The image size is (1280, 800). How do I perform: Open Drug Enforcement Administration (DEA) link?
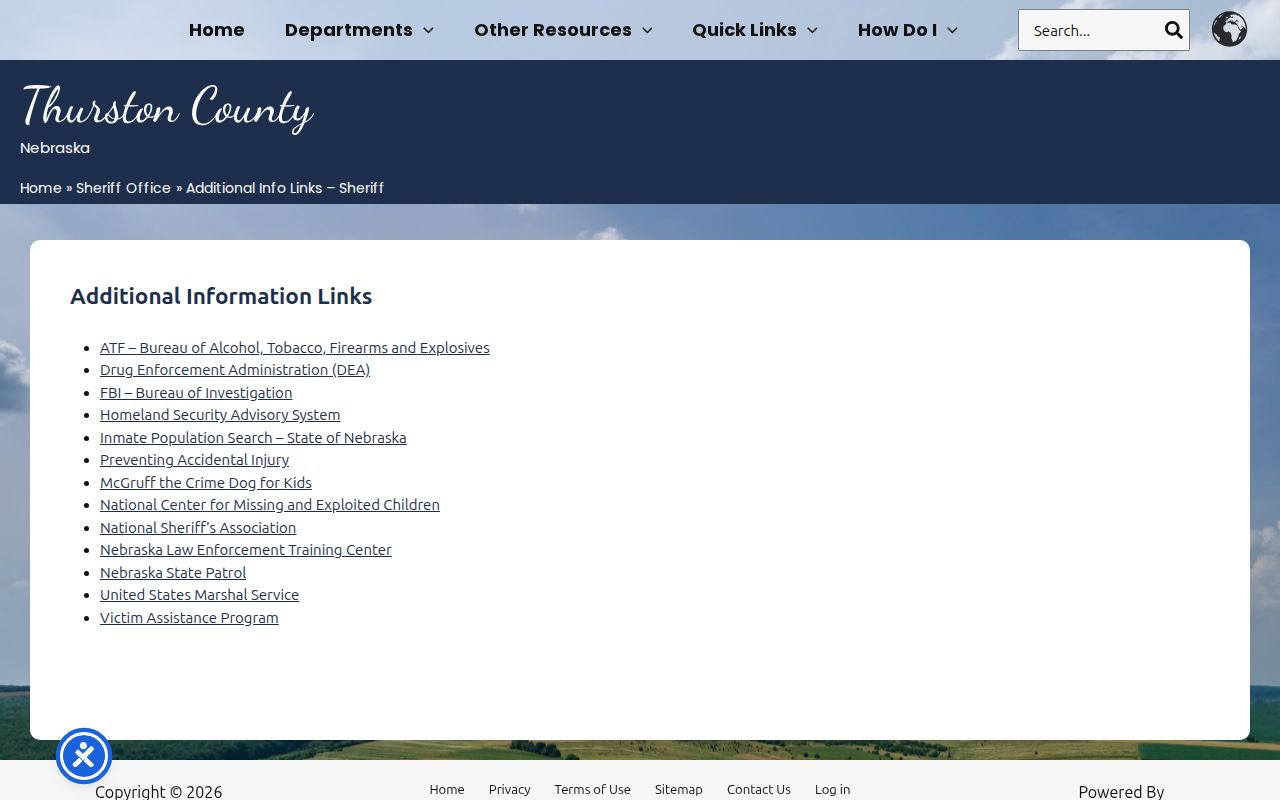[235, 370]
